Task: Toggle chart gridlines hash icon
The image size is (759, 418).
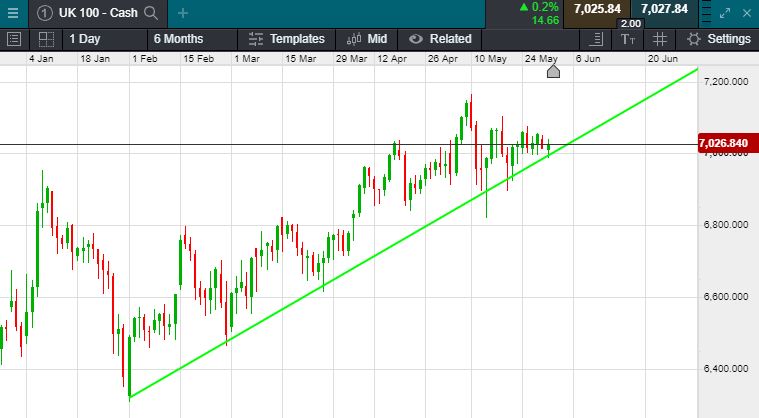Action: (x=659, y=39)
